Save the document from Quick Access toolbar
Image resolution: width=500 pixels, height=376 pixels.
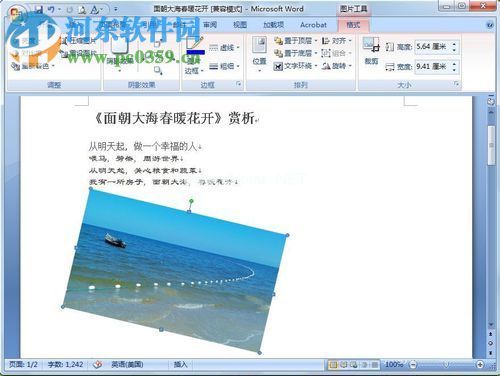pos(39,10)
